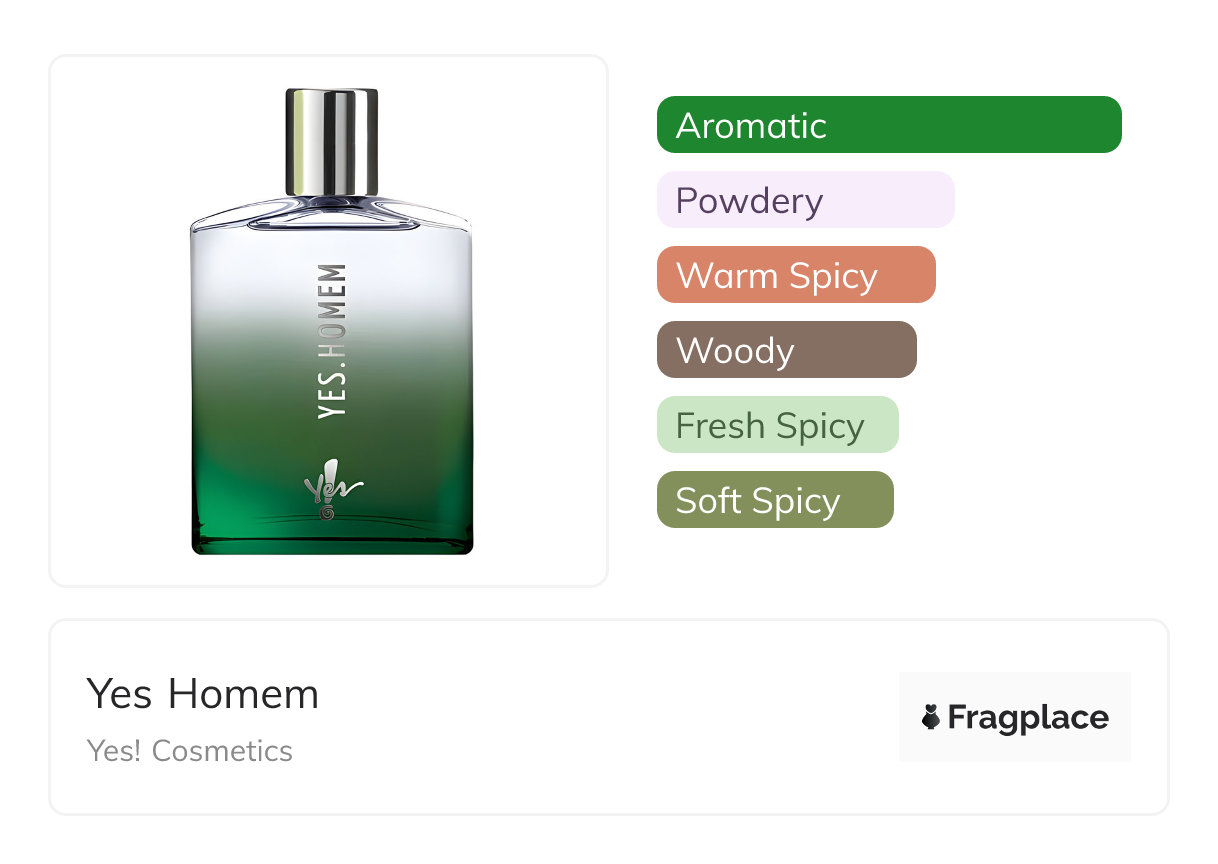Open the Yes! Cosmetics brand link
The width and height of the screenshot is (1218, 864).
(x=190, y=751)
